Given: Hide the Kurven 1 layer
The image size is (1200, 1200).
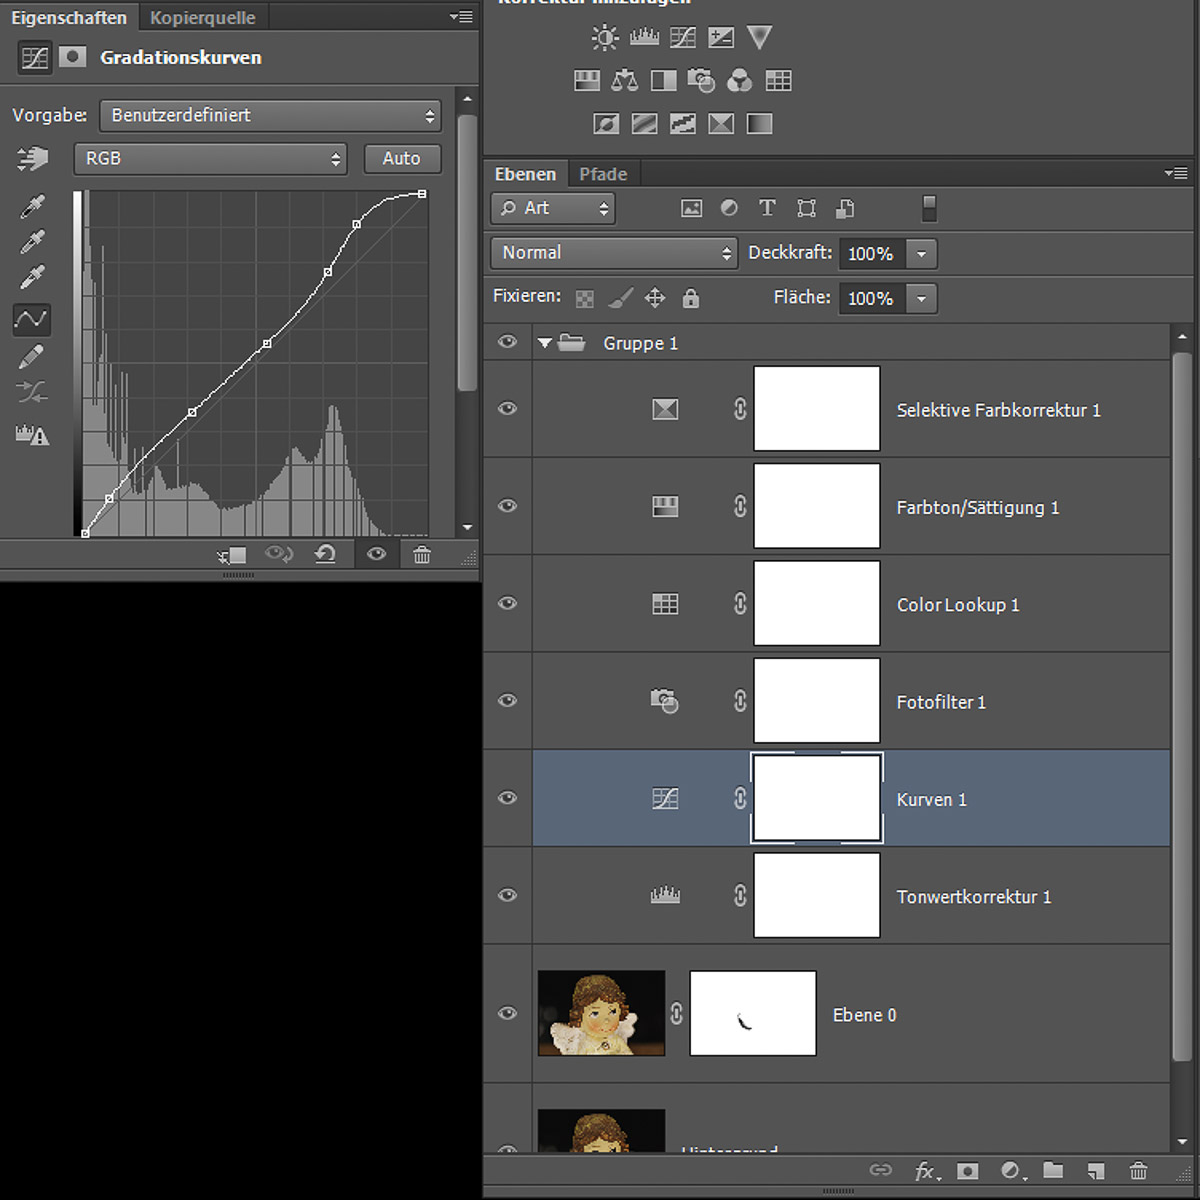Looking at the screenshot, I should (x=507, y=798).
